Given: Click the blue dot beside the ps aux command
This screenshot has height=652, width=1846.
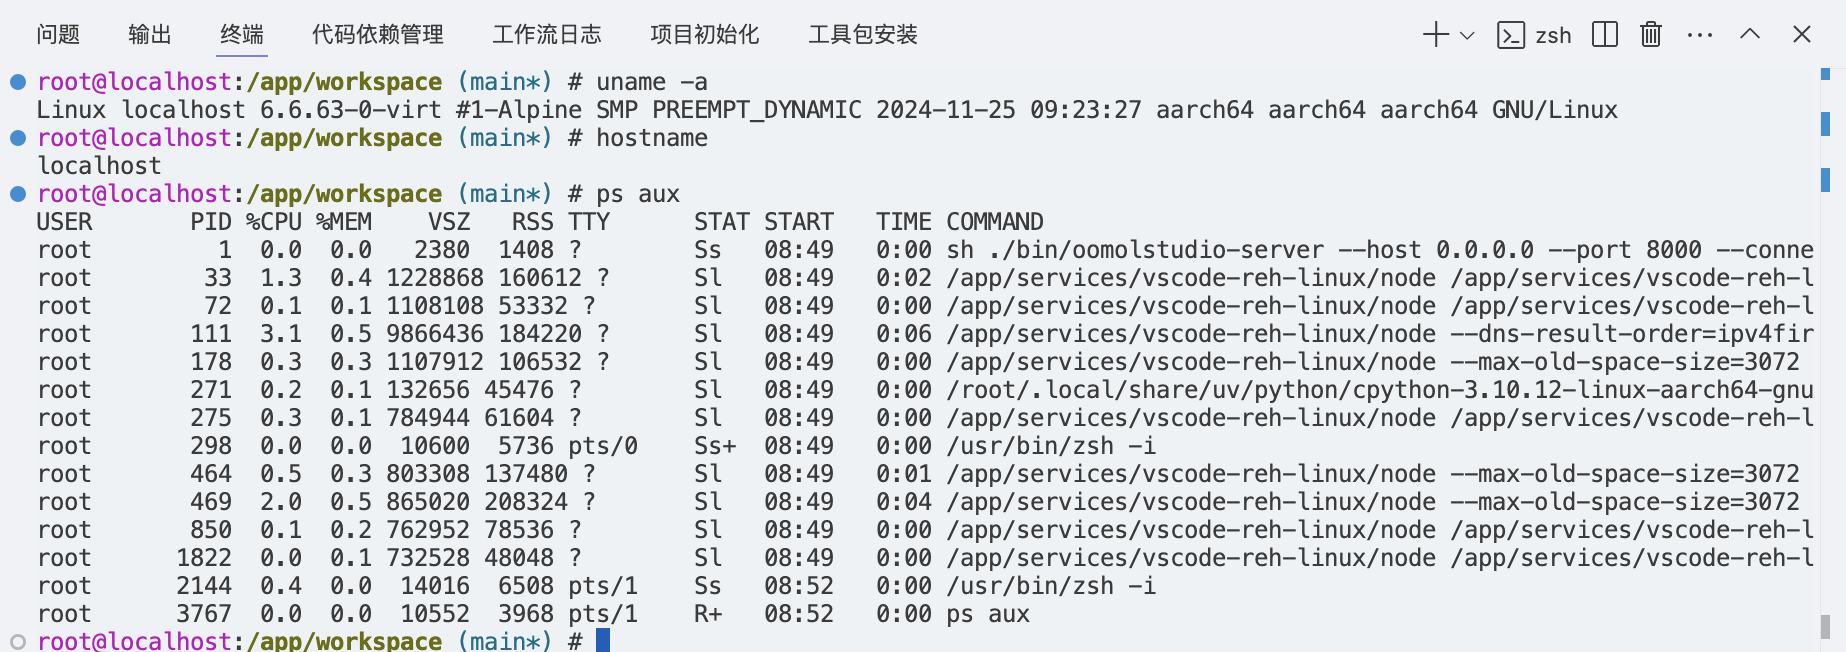Looking at the screenshot, I should [18, 194].
